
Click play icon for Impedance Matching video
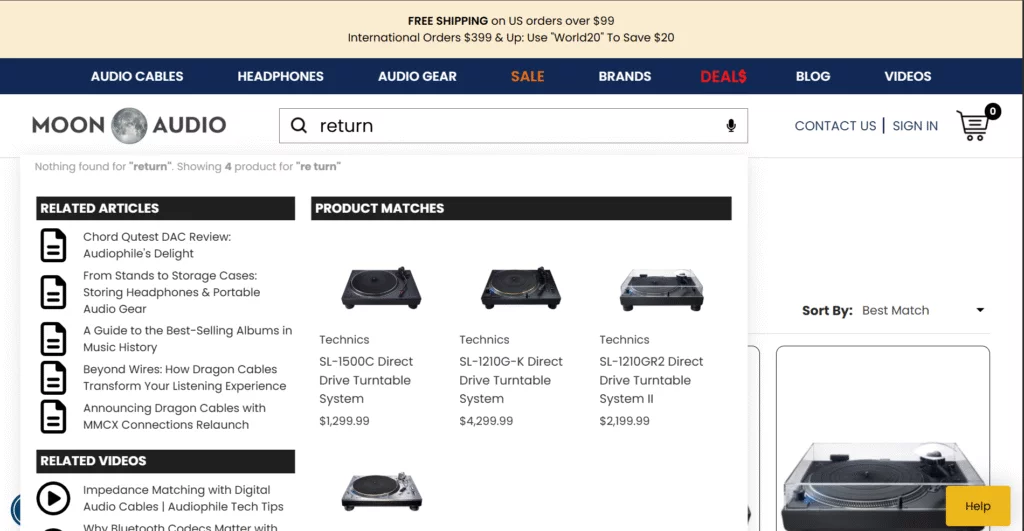click(x=53, y=498)
